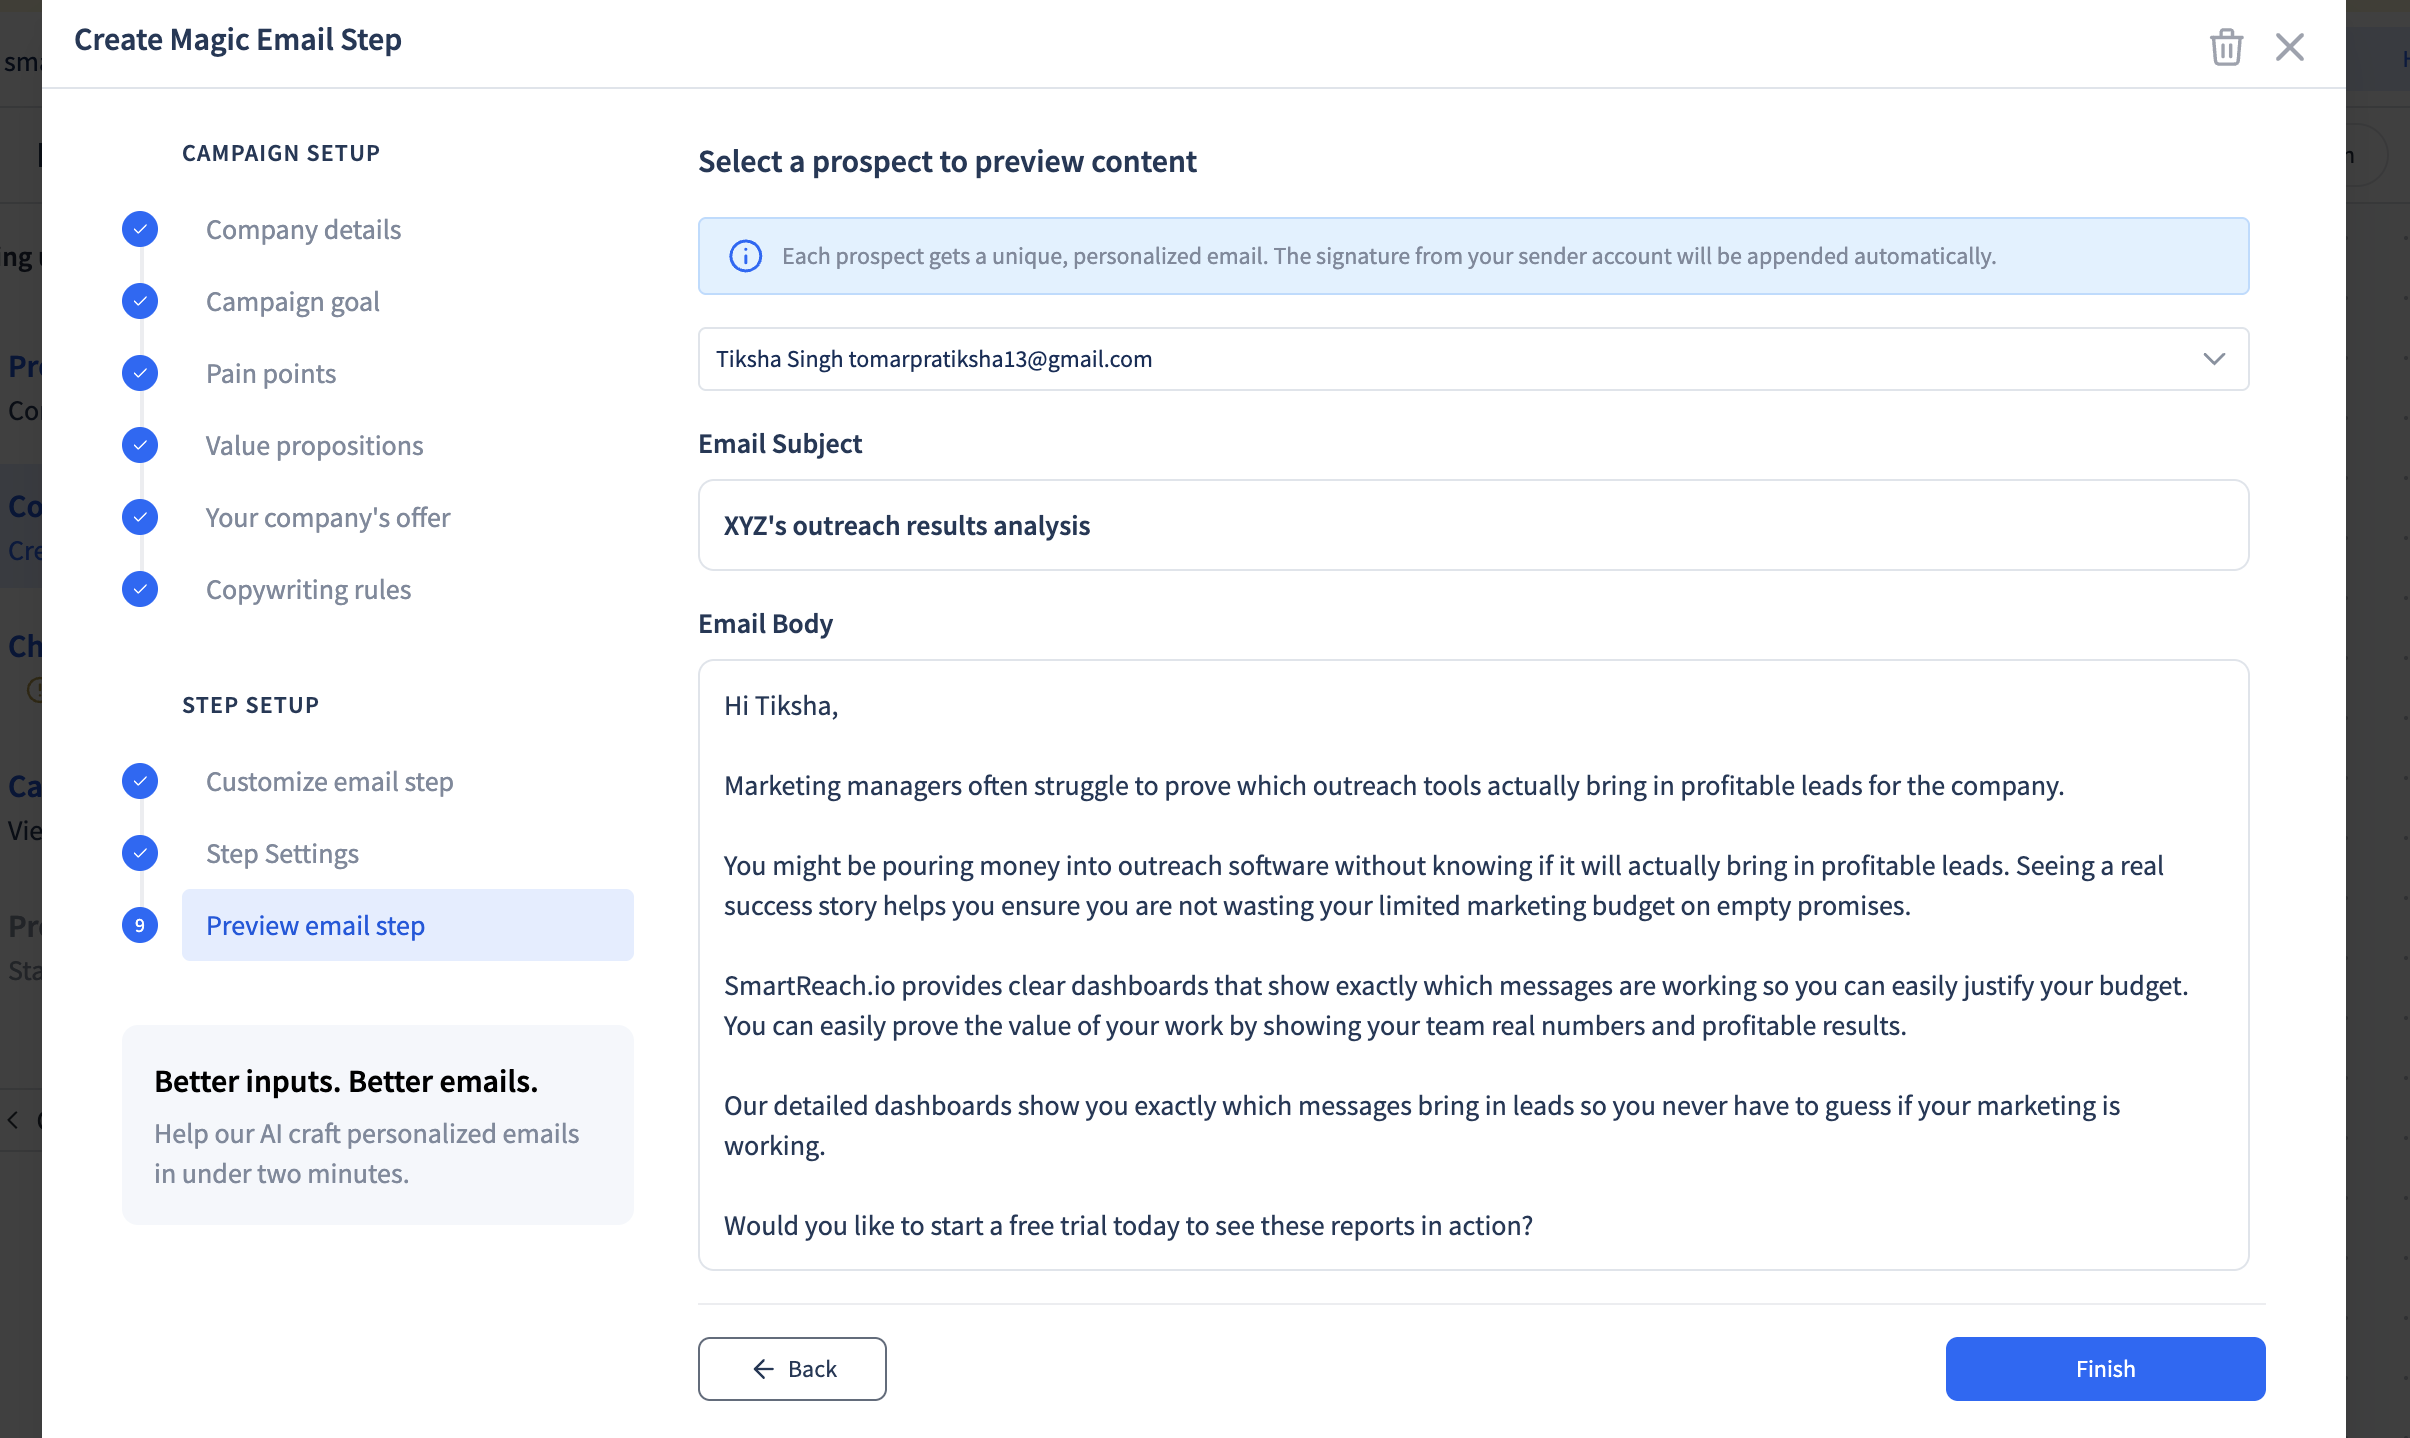
Task: Open the Step Settings section
Action: tap(282, 853)
